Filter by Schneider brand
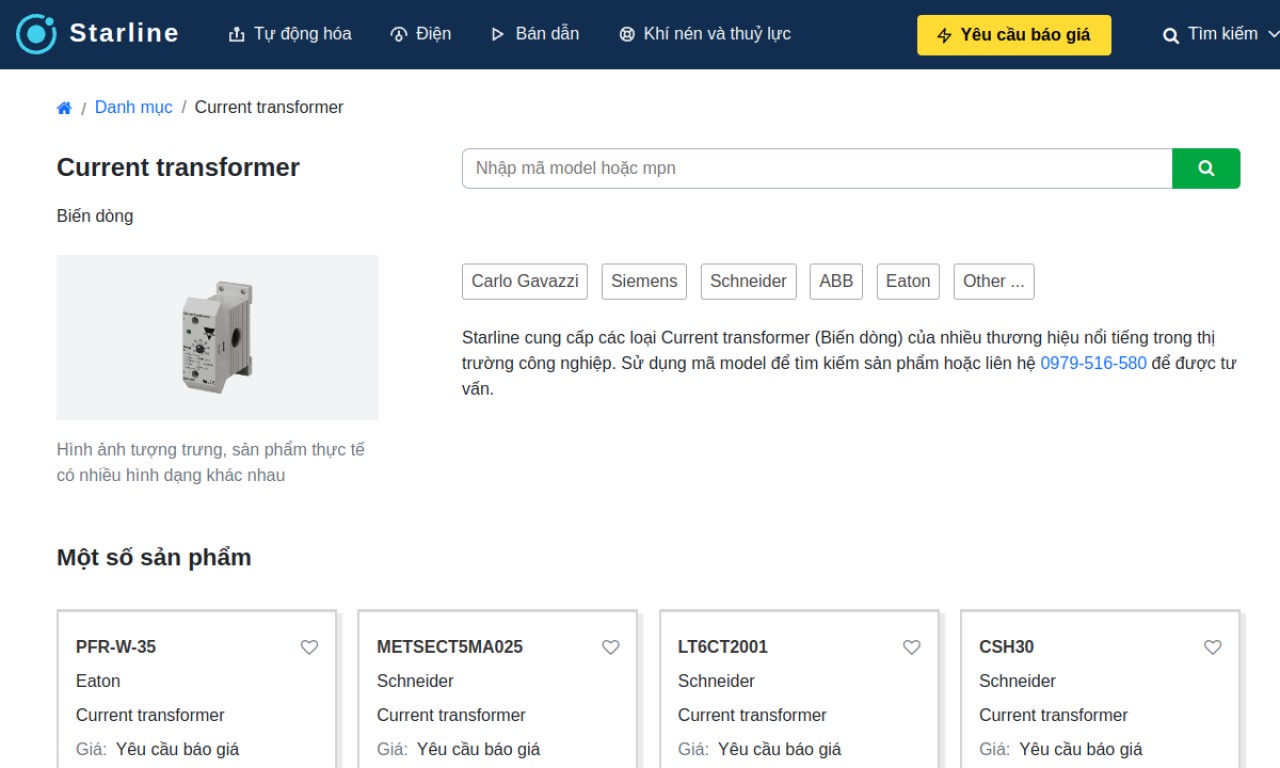The image size is (1280, 768). pyautogui.click(x=748, y=281)
